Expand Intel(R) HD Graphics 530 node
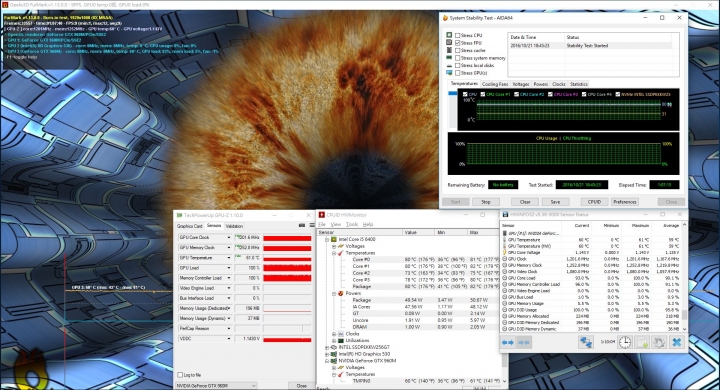The width and height of the screenshot is (720, 390). tap(327, 354)
